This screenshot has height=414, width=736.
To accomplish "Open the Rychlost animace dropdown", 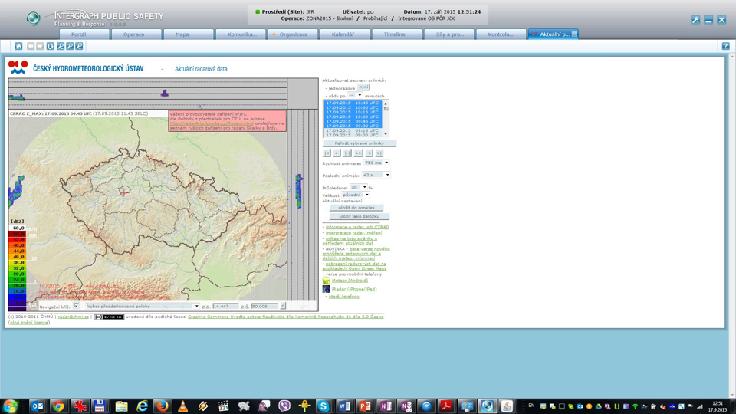I will pyautogui.click(x=376, y=163).
